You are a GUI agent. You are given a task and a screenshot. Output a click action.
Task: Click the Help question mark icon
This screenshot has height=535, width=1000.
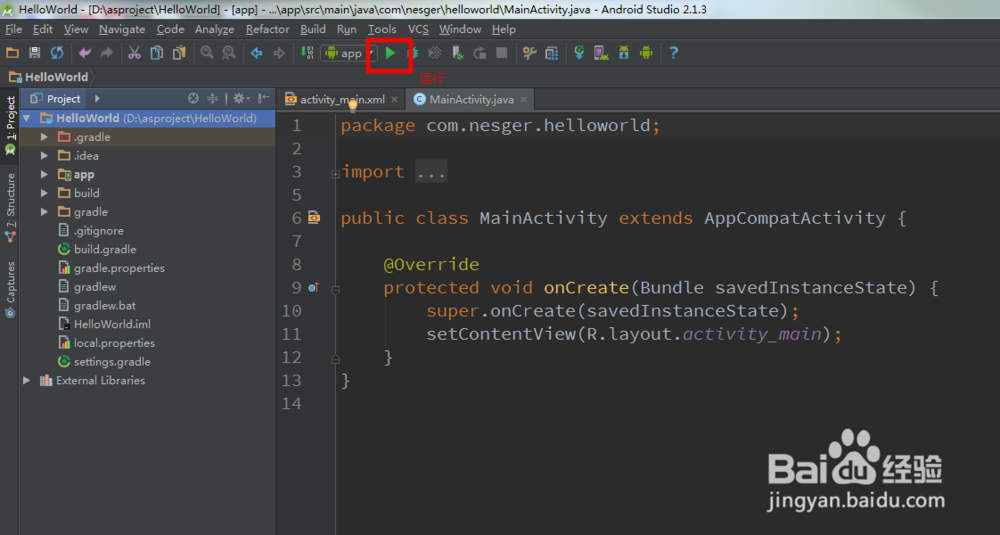(673, 53)
